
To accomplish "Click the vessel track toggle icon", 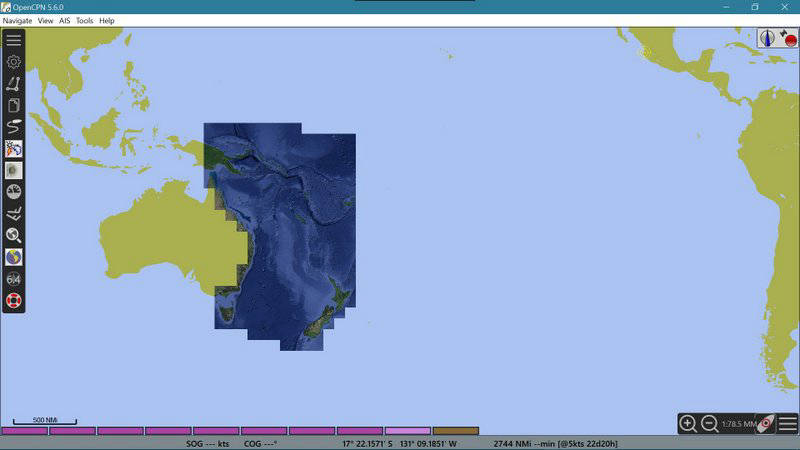I will point(14,127).
